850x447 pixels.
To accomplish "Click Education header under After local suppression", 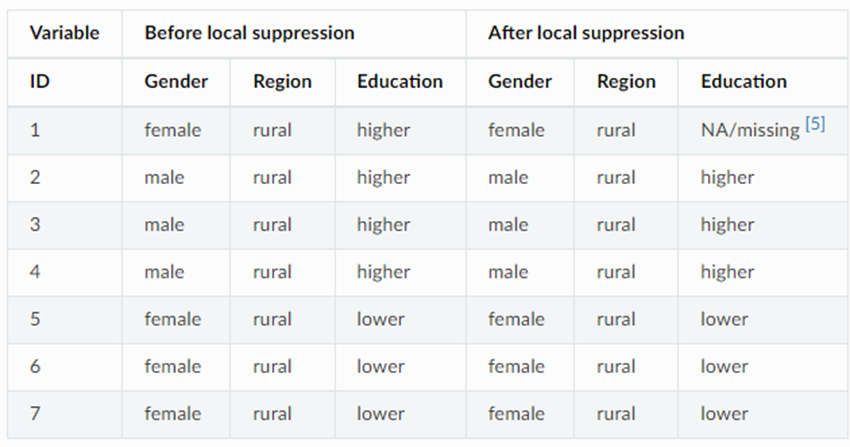I will click(x=743, y=82).
